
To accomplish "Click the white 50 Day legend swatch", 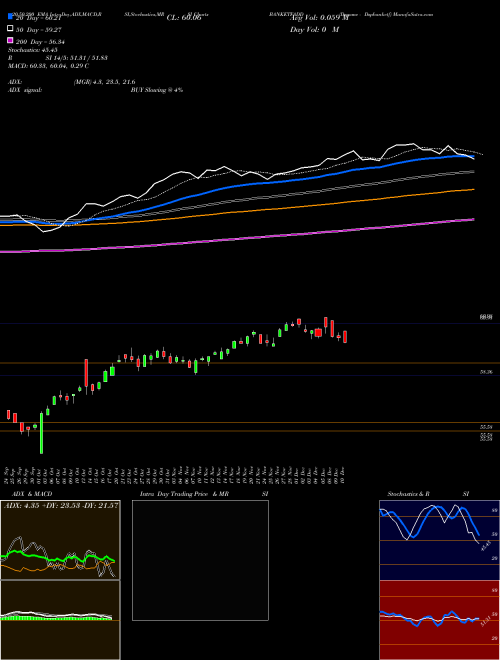I will click(x=10, y=29).
